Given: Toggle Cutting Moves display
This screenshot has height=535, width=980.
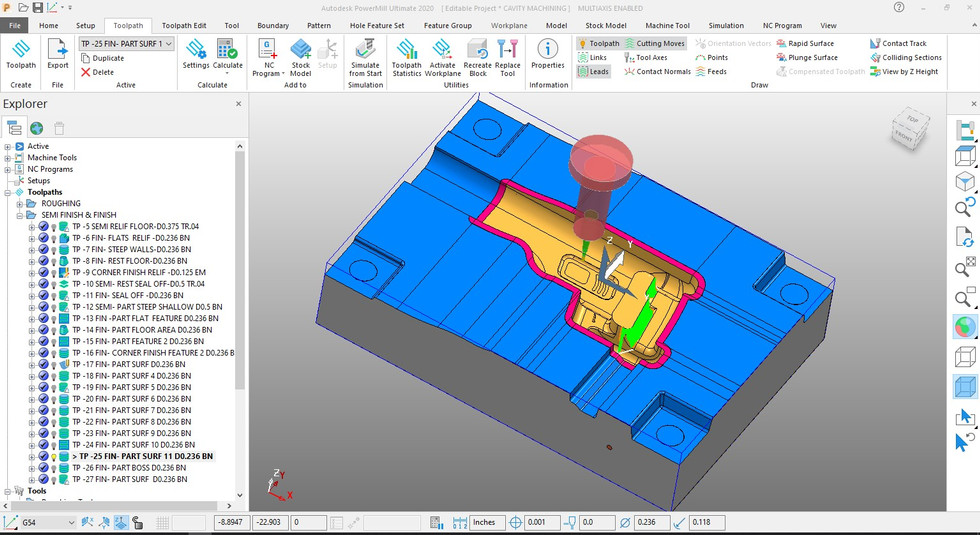Looking at the screenshot, I should (655, 43).
